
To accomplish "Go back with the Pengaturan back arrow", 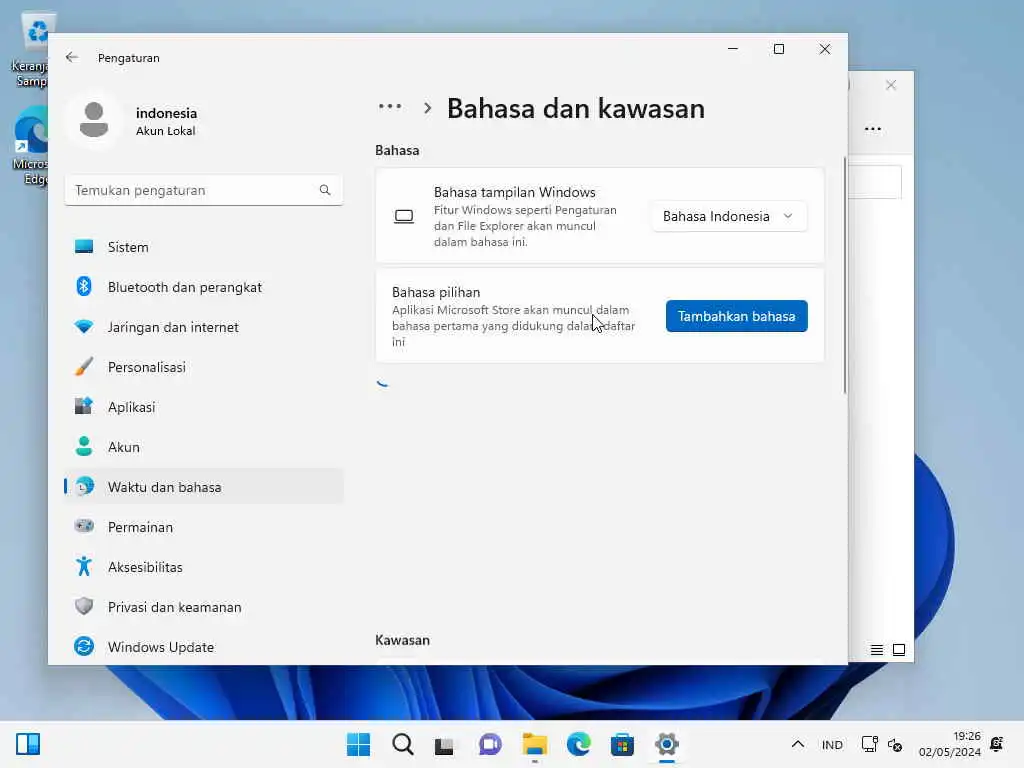I will pyautogui.click(x=72, y=57).
